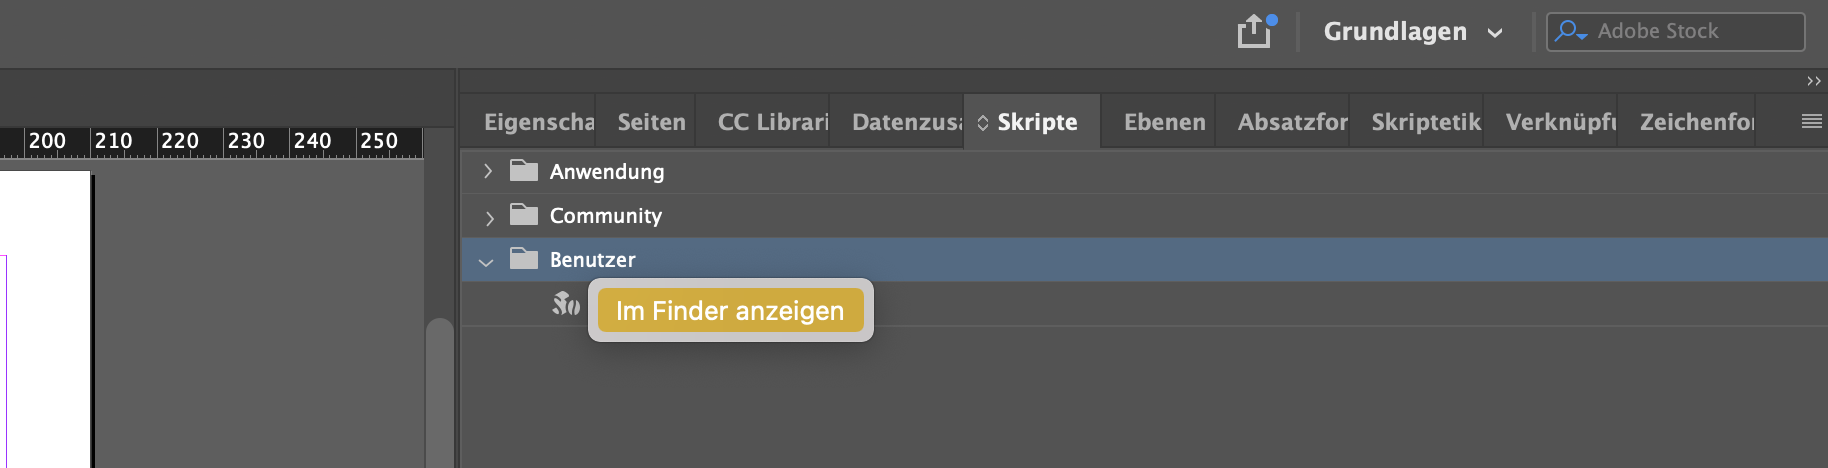1828x468 pixels.
Task: Switch to the Ebenen tab
Action: [1164, 122]
